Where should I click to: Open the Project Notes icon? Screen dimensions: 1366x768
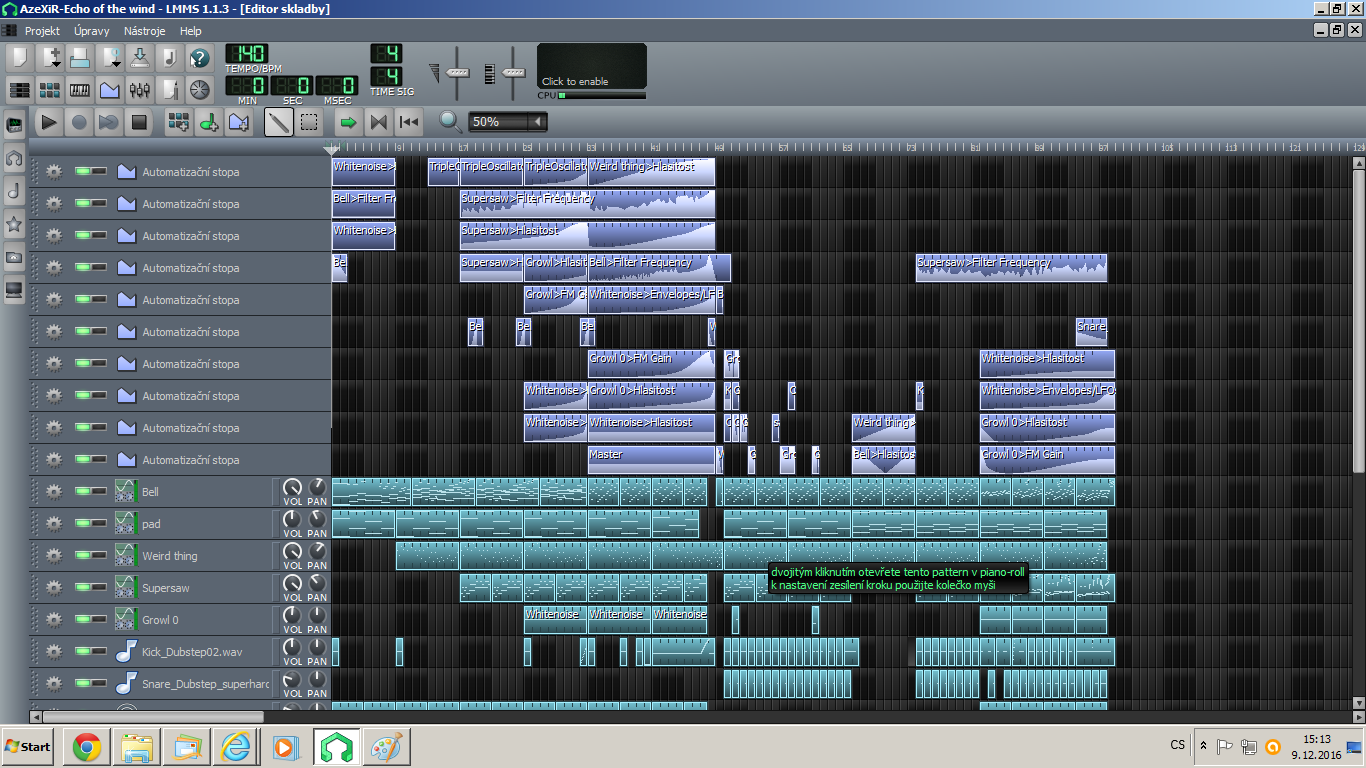170,89
